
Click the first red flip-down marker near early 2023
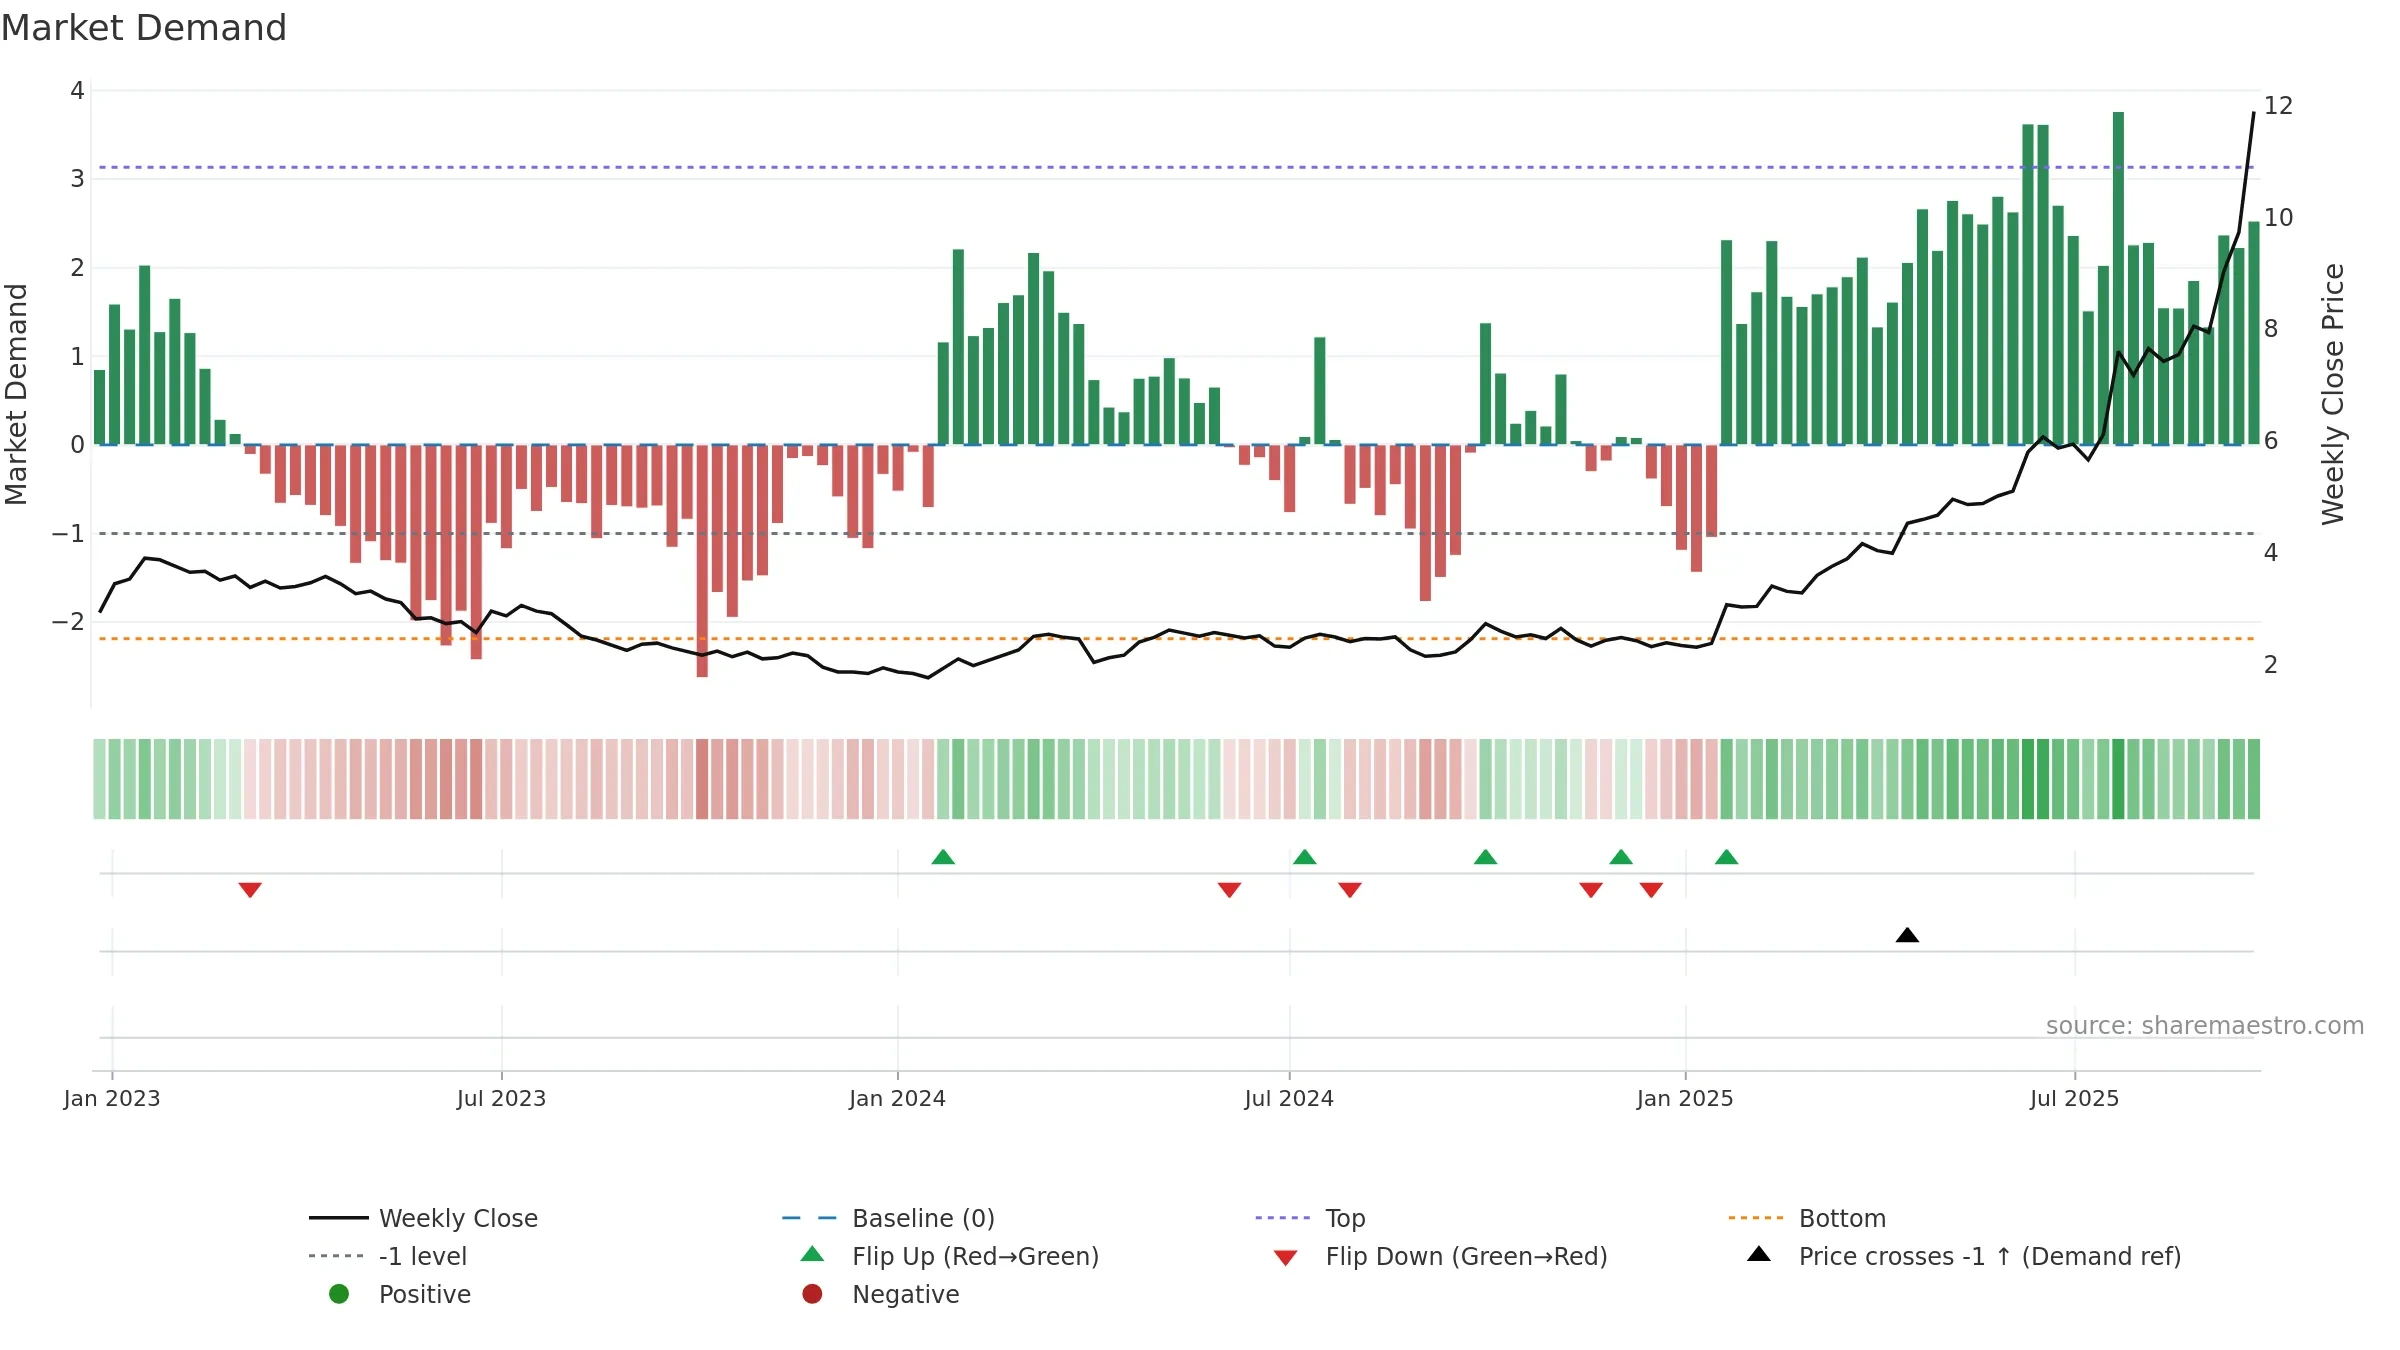point(250,890)
